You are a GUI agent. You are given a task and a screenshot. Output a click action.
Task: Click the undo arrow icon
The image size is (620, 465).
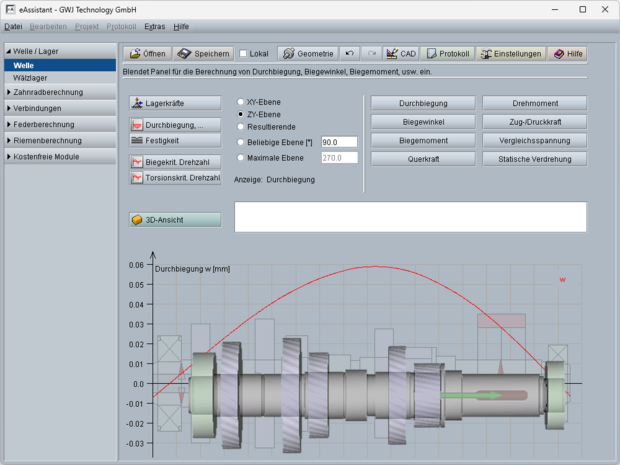349,54
